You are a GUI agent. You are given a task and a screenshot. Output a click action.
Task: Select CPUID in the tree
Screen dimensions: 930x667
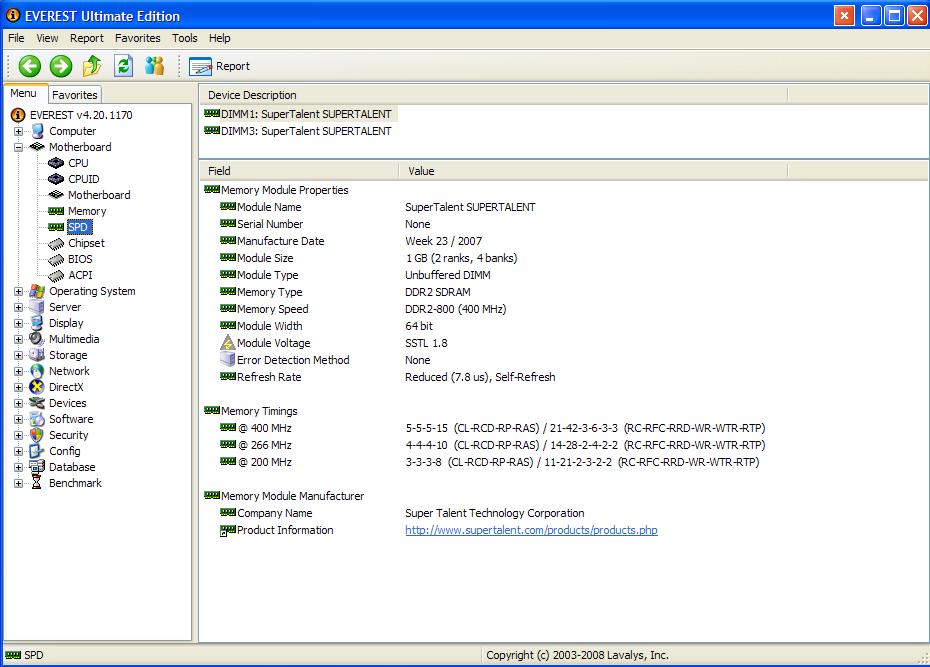(x=84, y=179)
